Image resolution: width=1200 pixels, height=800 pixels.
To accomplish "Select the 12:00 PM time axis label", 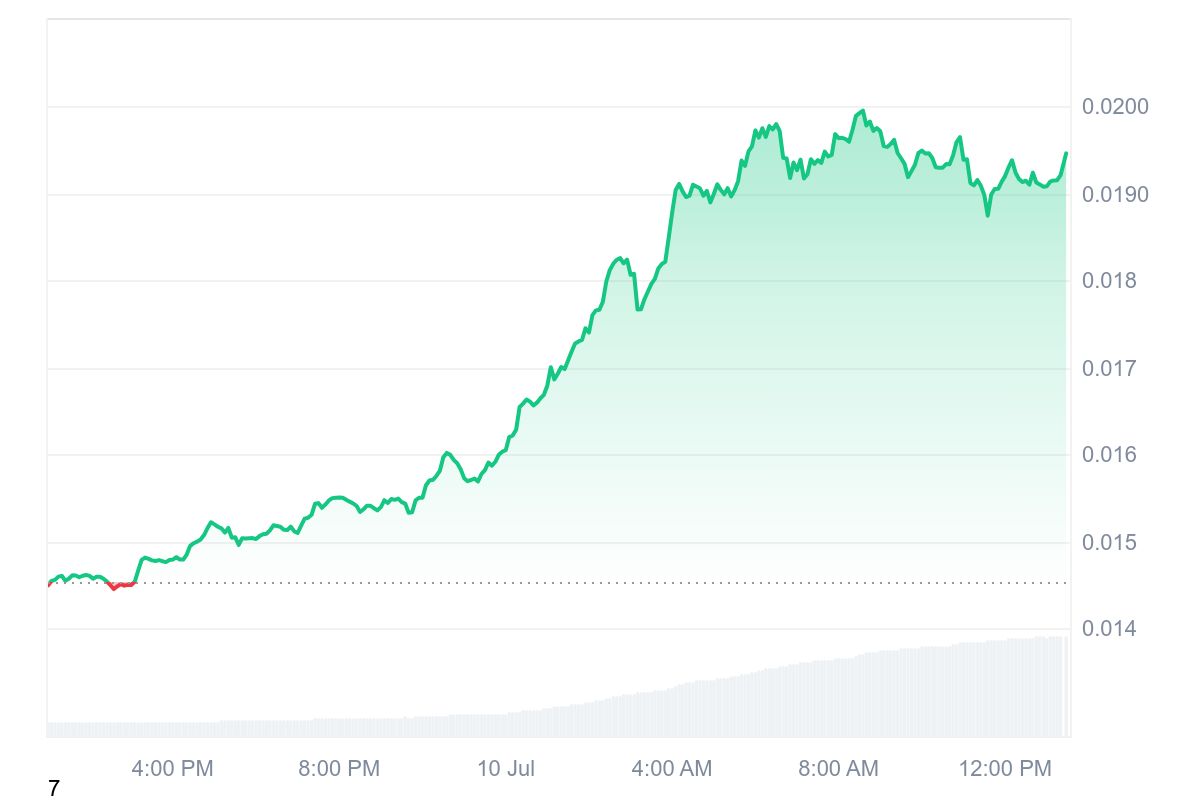I will click(1005, 769).
